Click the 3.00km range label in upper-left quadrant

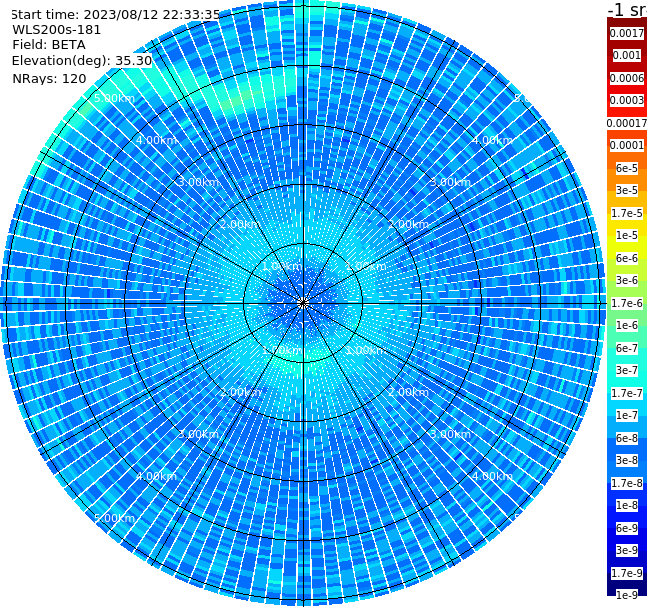[198, 182]
